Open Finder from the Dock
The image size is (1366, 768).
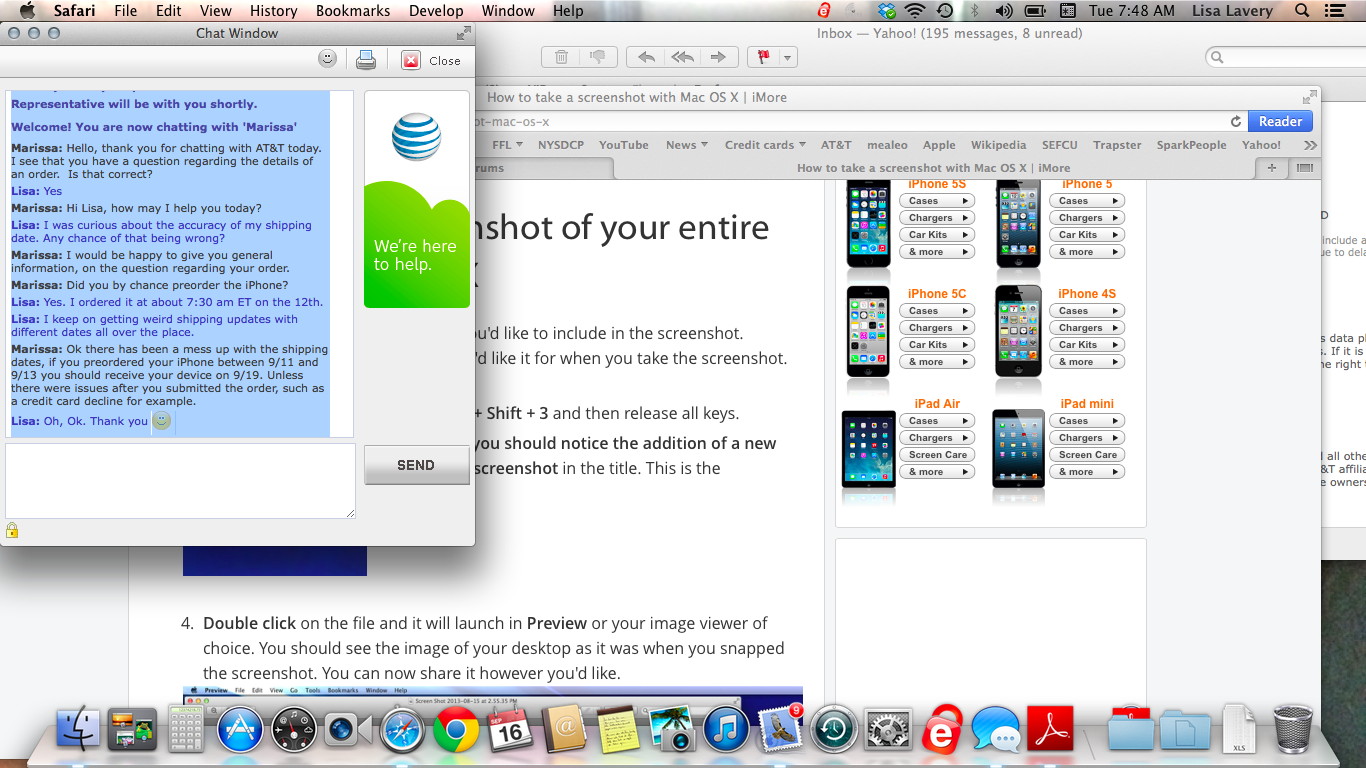pos(79,730)
